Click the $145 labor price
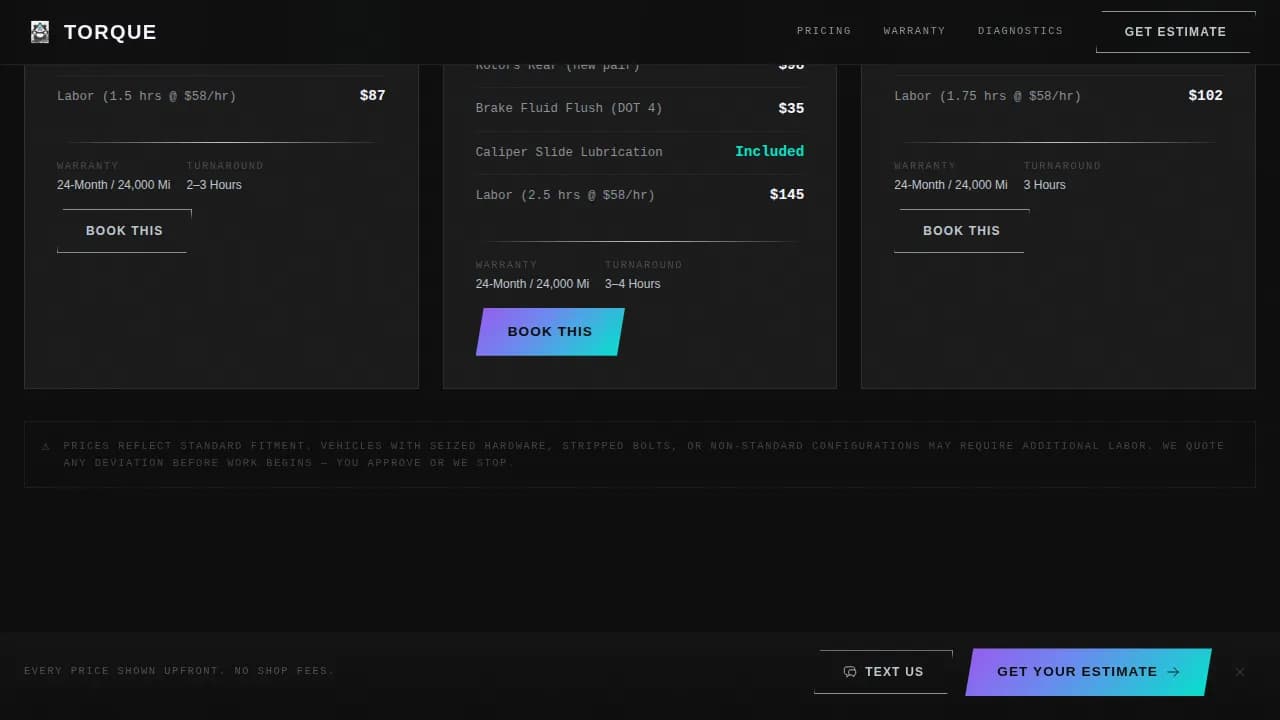Screen dimensions: 1280x720 coord(787,195)
